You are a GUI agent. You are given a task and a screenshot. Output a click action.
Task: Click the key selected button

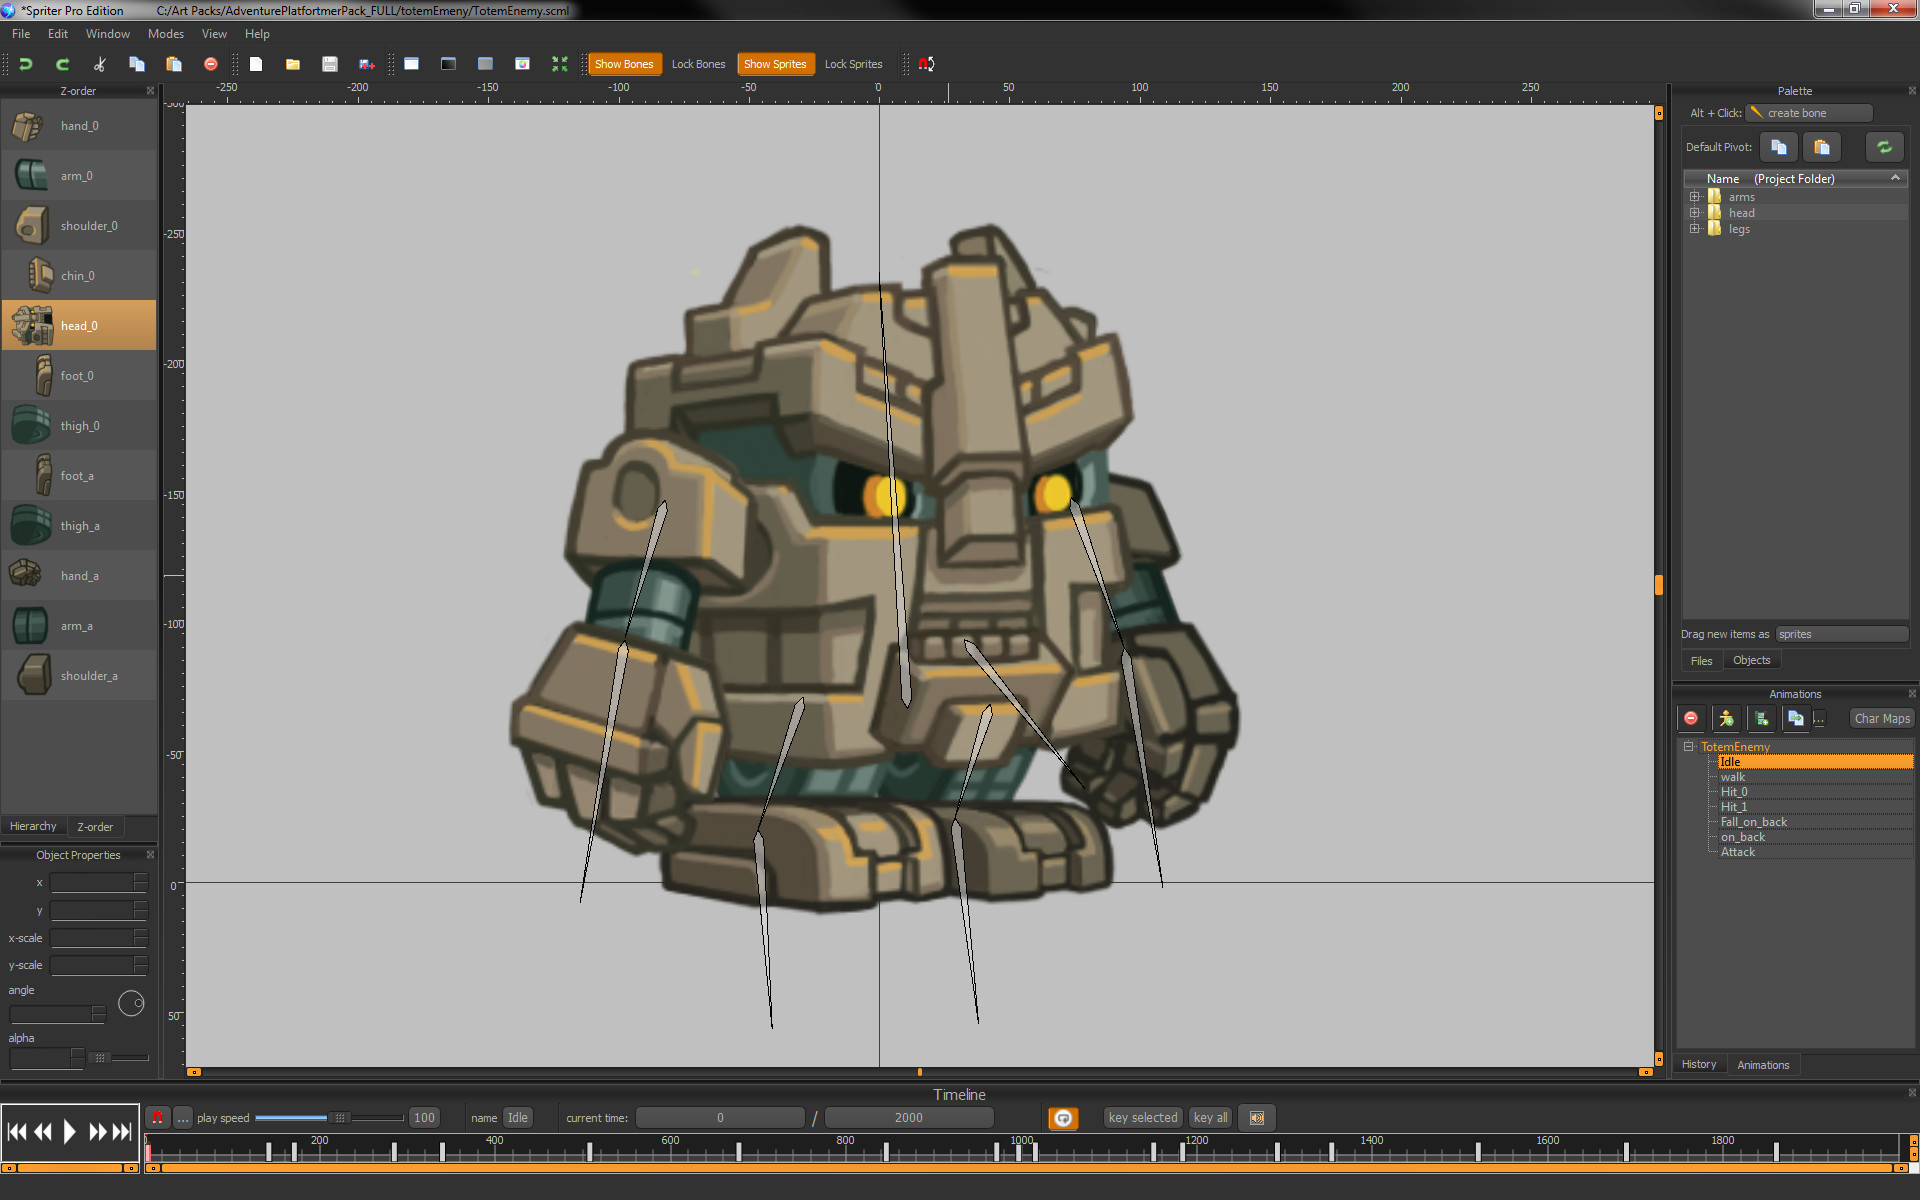point(1142,1118)
